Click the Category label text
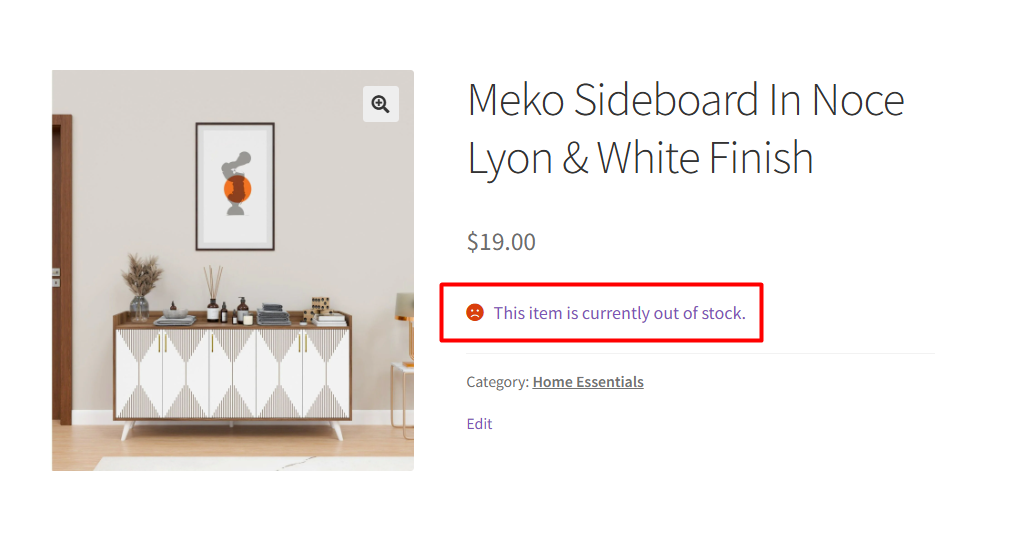The image size is (1014, 544). point(497,382)
